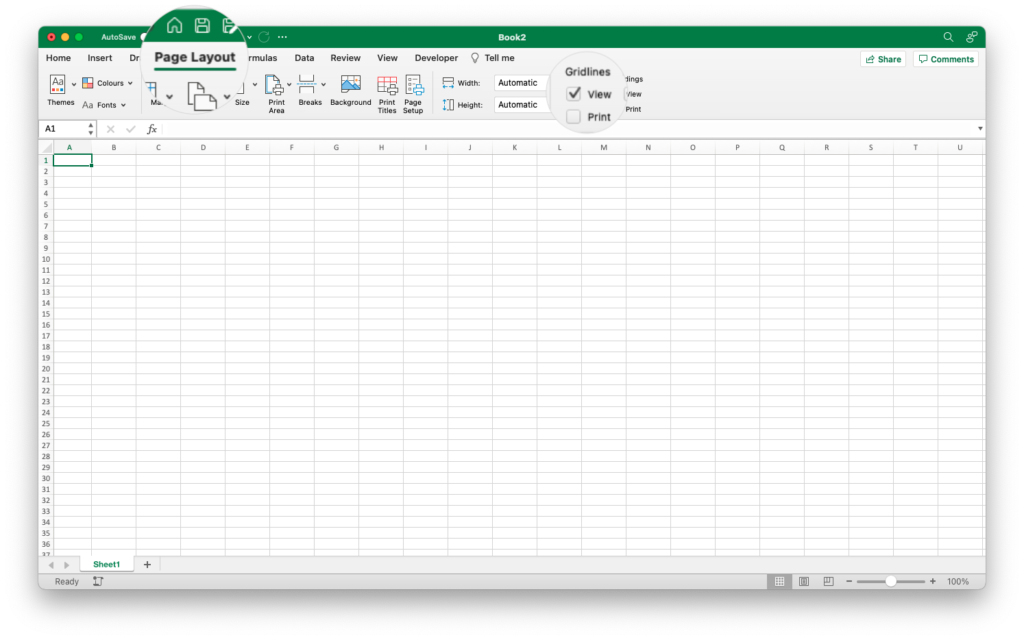Expand the Colours dropdown
The image size is (1024, 640).
(x=109, y=83)
